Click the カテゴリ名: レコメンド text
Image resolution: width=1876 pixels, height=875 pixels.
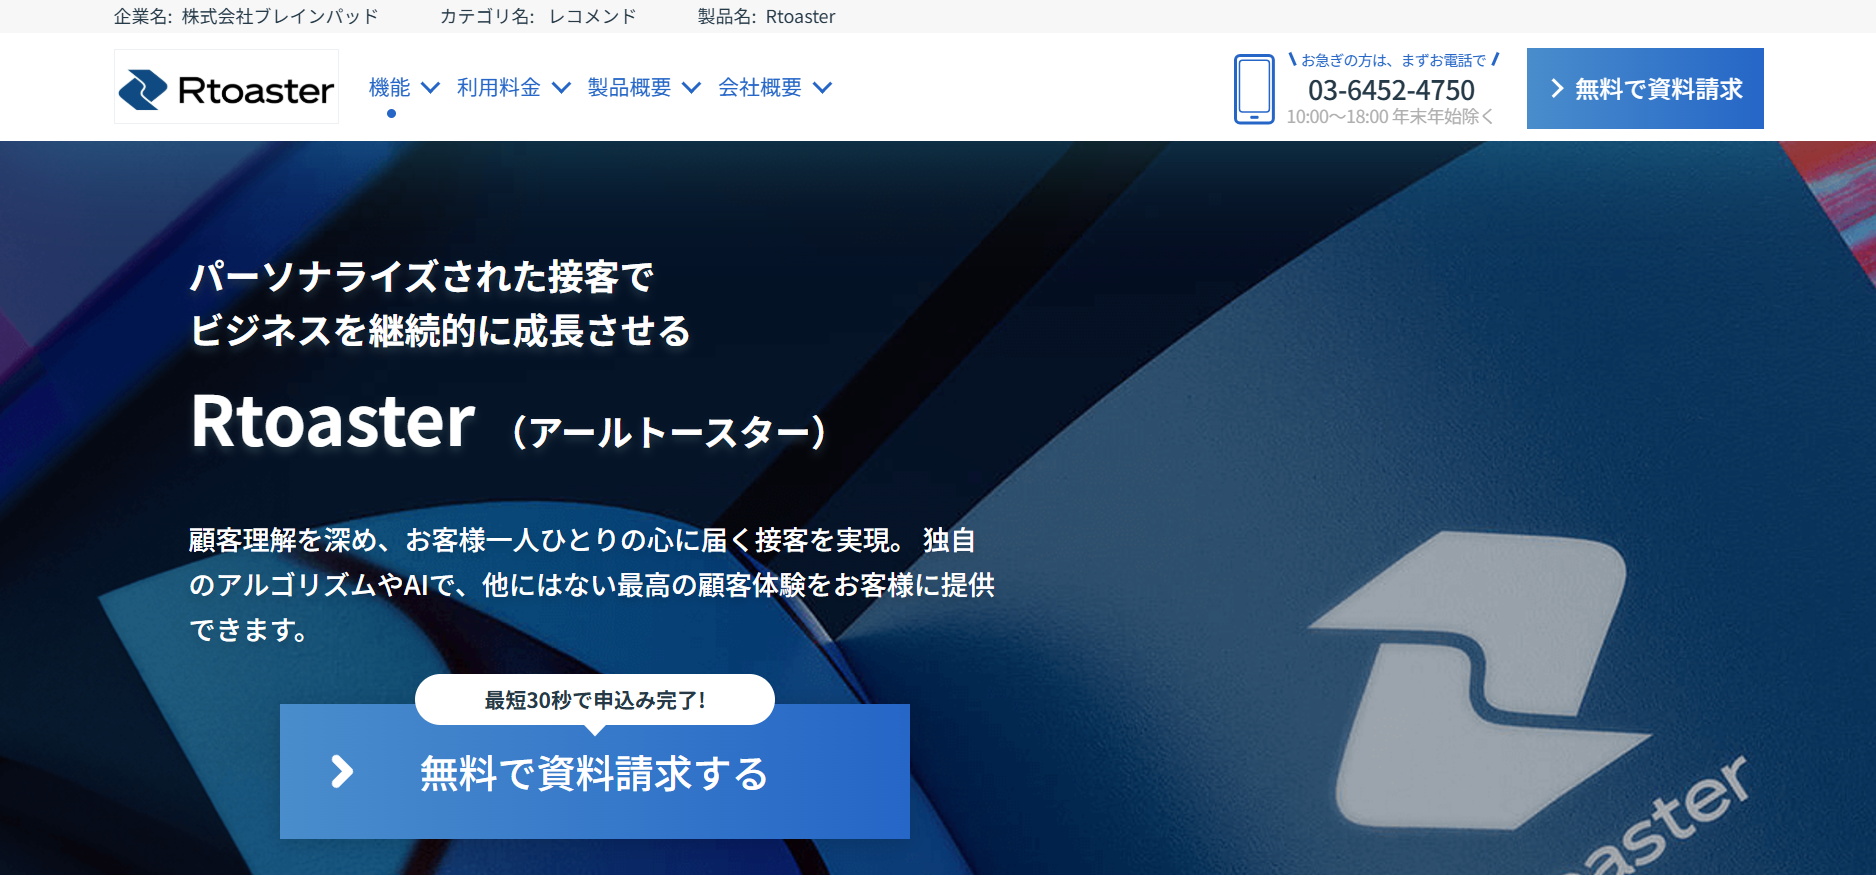click(x=538, y=16)
